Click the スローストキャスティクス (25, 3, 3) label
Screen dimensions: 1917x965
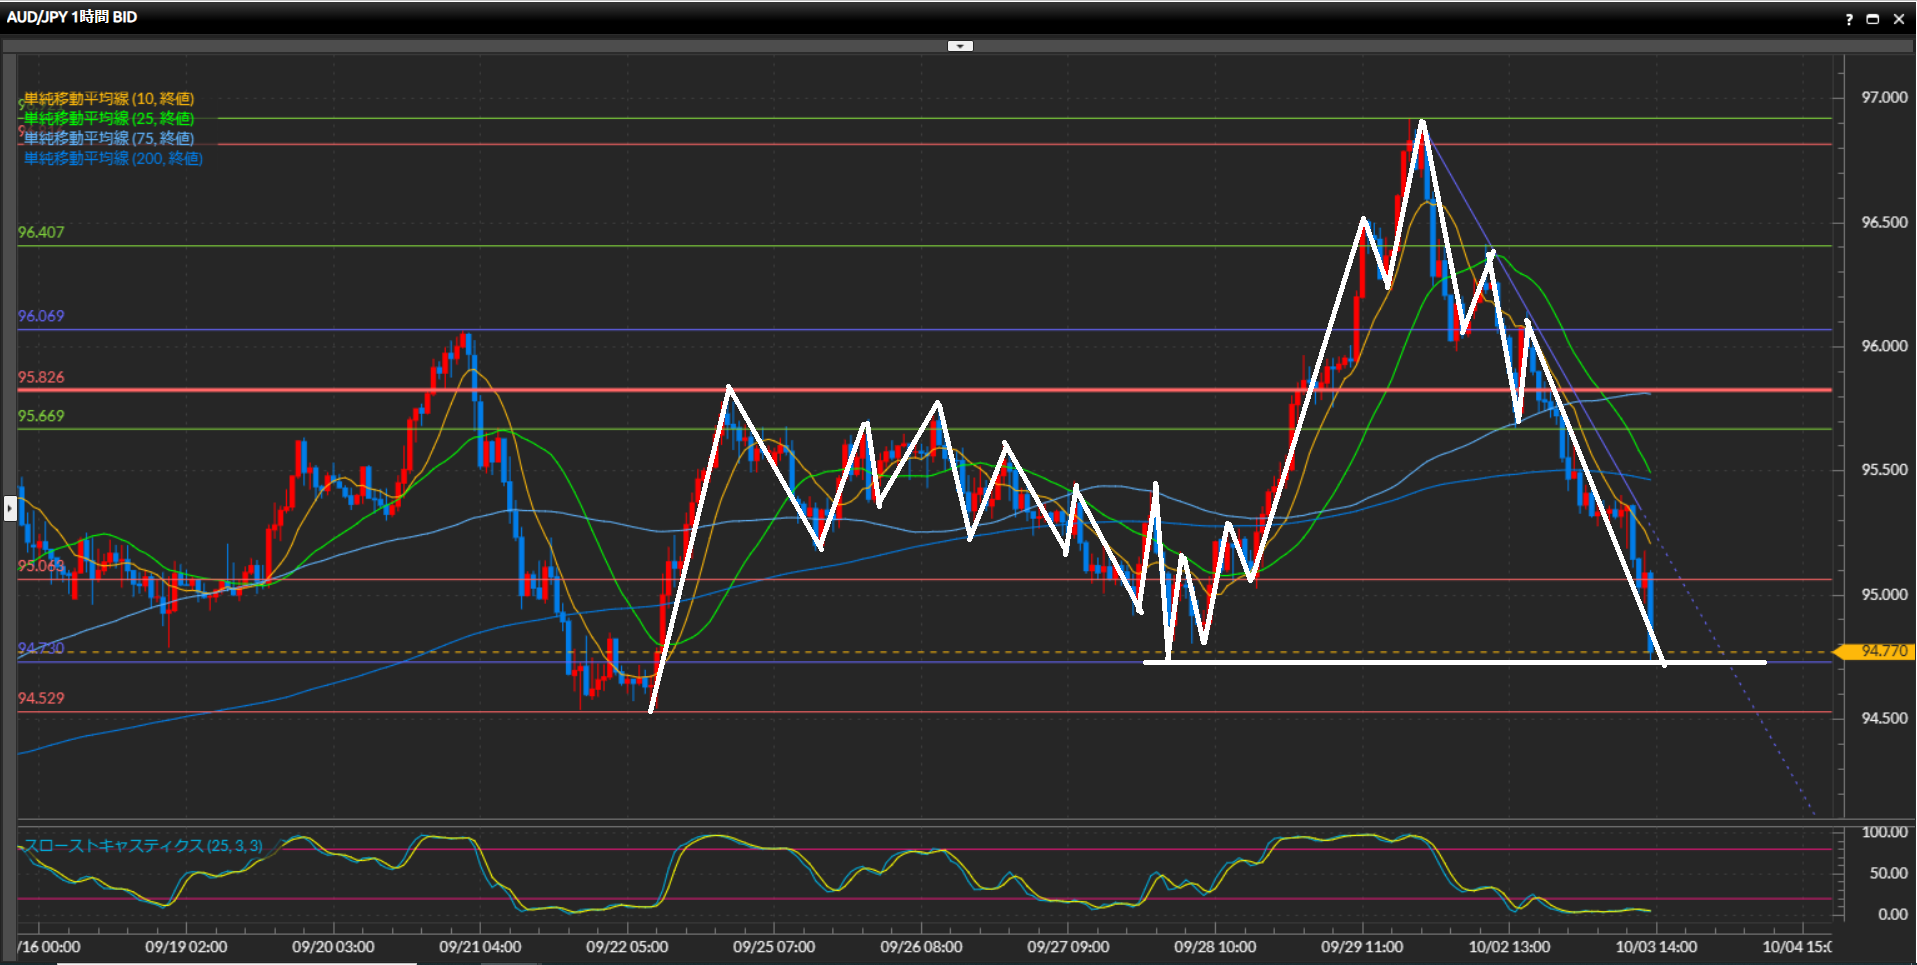coord(143,845)
